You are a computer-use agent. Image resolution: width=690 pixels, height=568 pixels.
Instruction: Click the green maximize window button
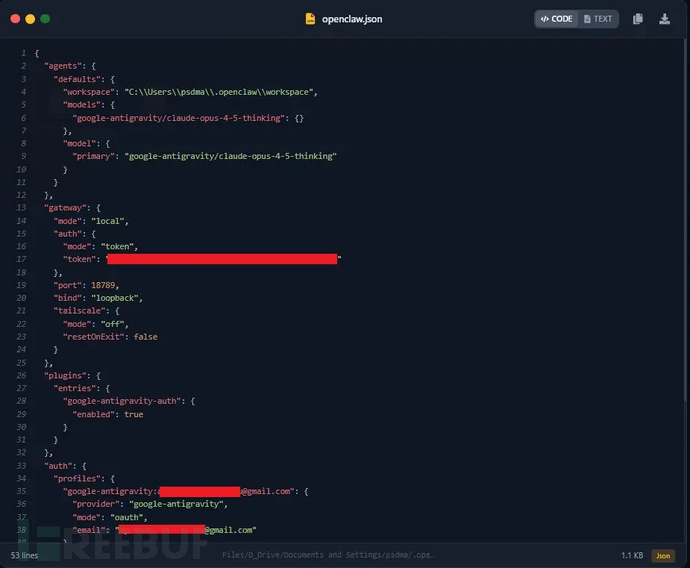45,18
